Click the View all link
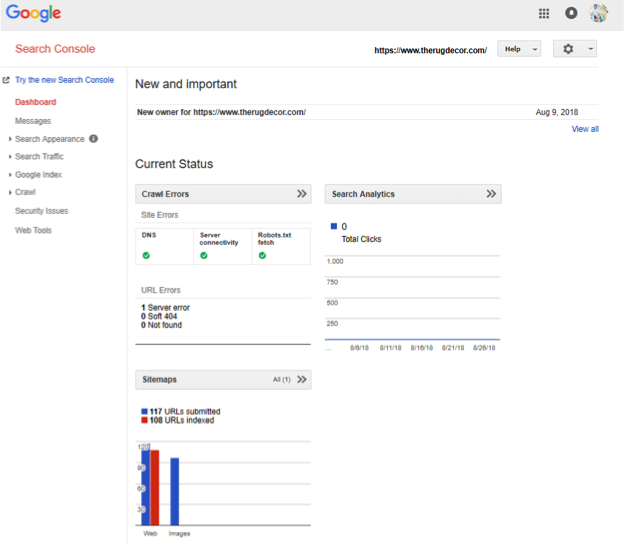Viewport: 624px width, 546px height. point(585,129)
